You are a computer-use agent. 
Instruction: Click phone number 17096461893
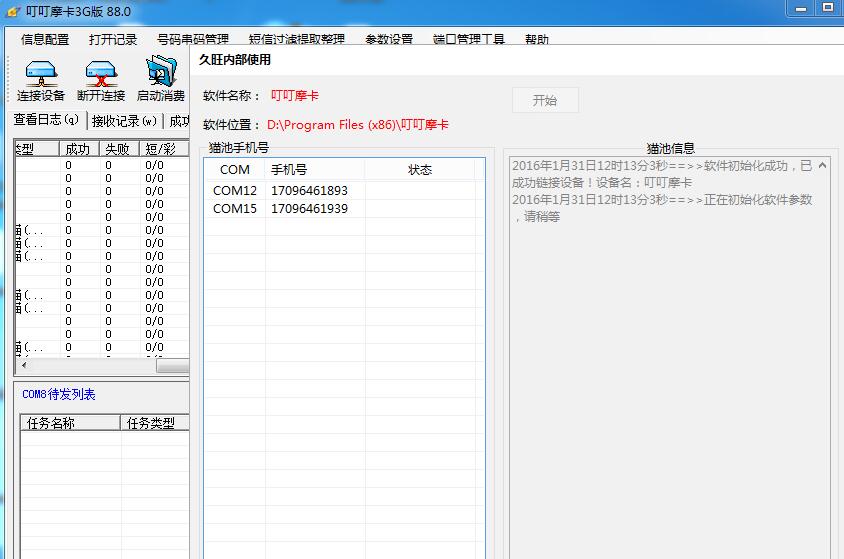309,190
